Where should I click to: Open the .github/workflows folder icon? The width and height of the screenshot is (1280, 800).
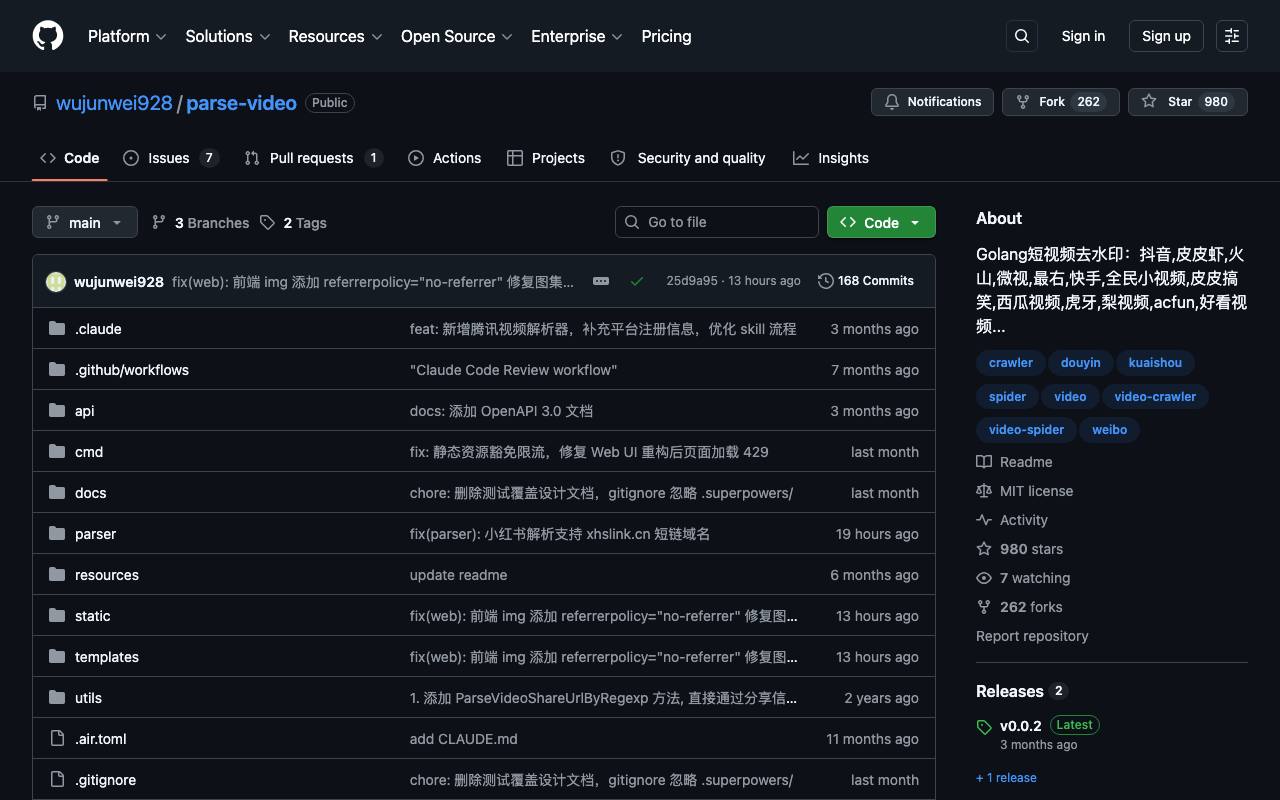pos(57,370)
